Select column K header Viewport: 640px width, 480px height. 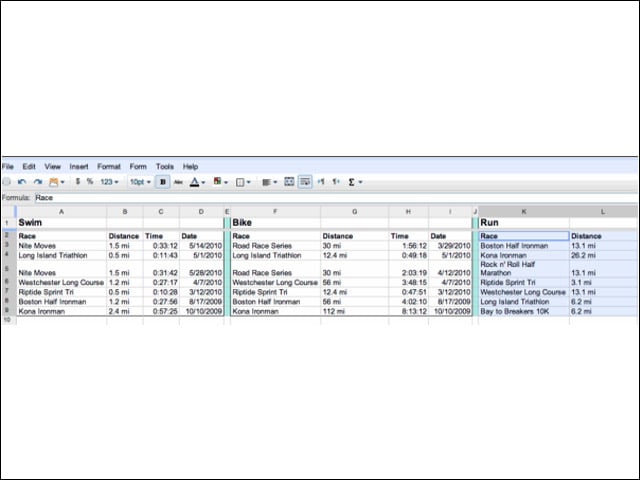(x=524, y=212)
